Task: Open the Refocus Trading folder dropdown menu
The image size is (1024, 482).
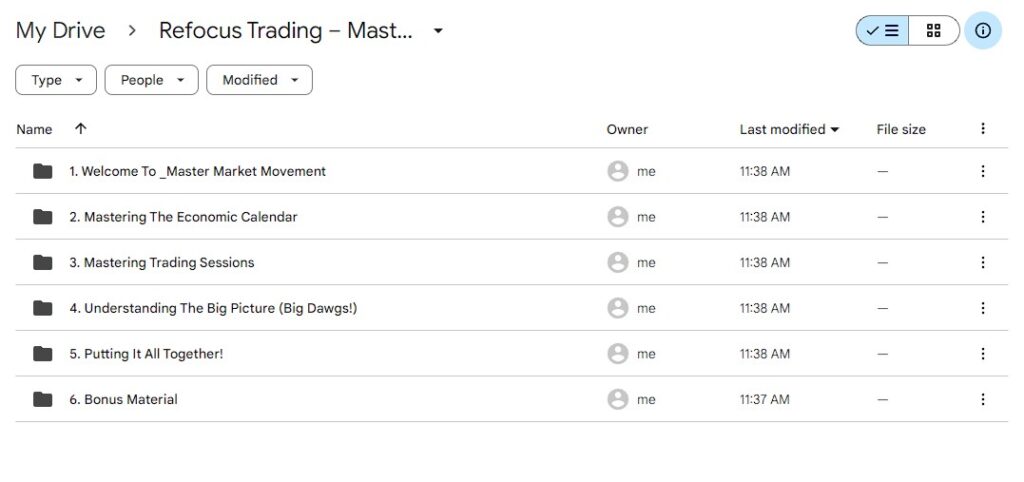Action: pos(438,31)
